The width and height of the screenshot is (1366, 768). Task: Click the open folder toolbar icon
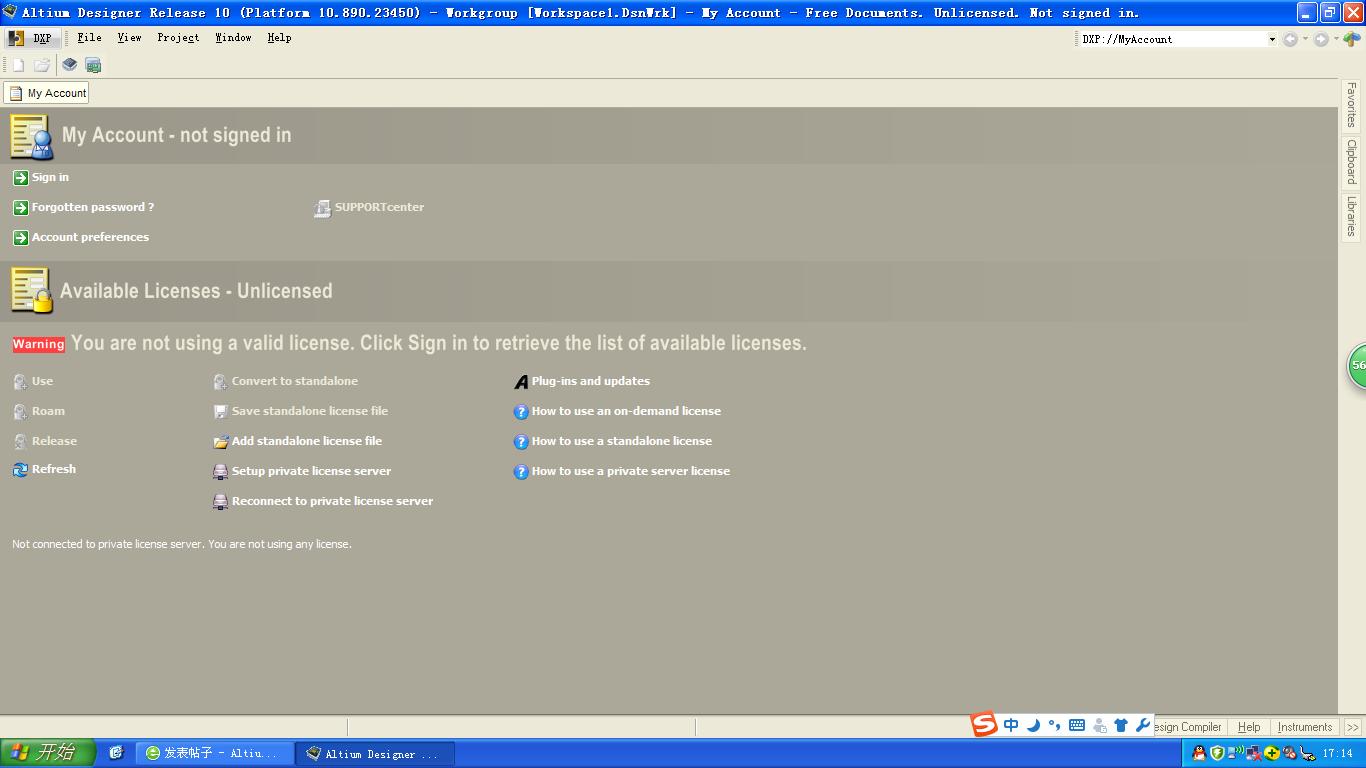(42, 65)
